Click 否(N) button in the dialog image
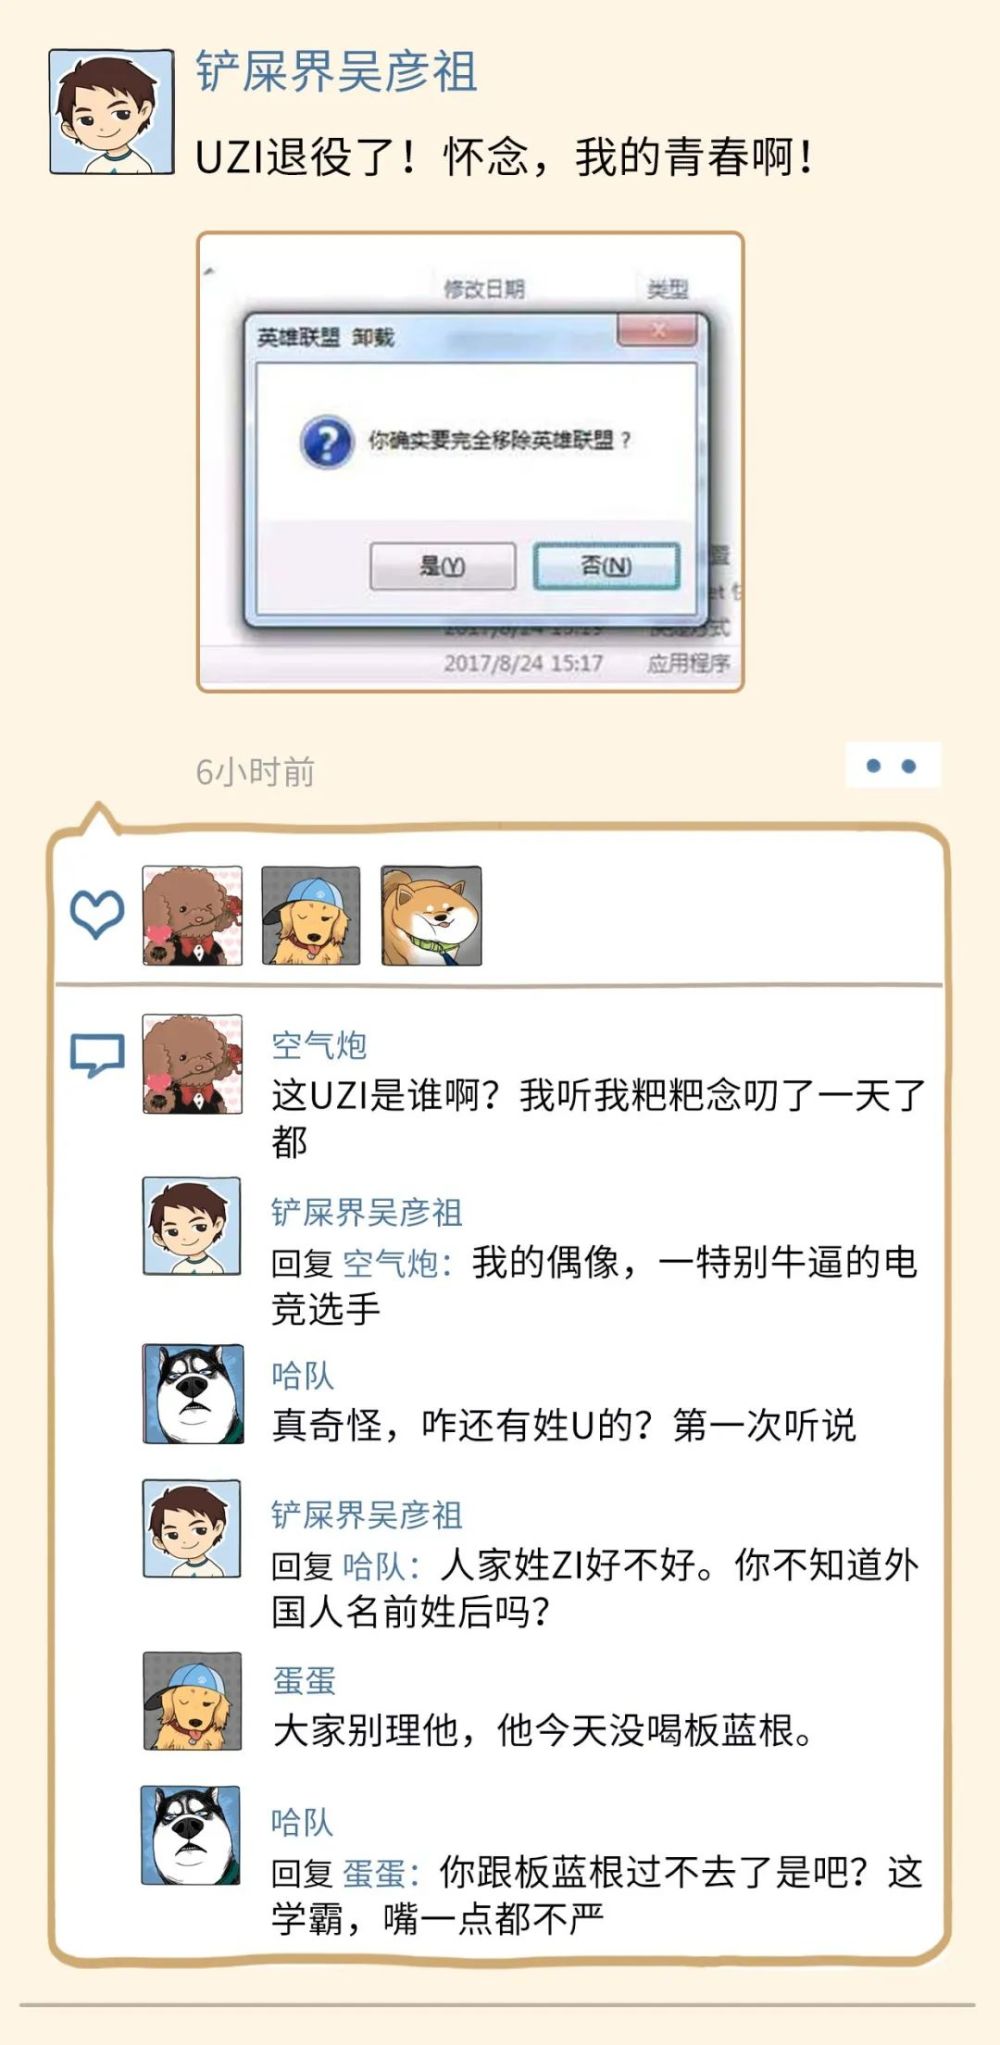 pos(606,566)
